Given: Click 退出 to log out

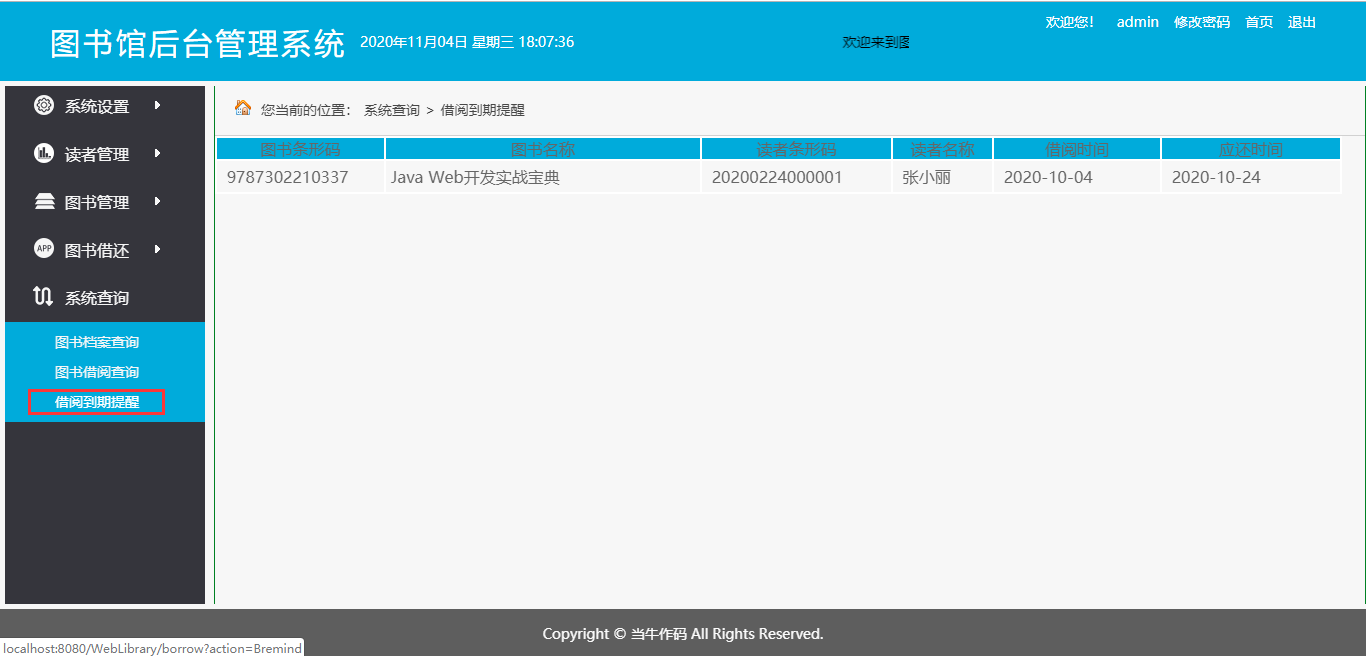Looking at the screenshot, I should pos(1302,22).
